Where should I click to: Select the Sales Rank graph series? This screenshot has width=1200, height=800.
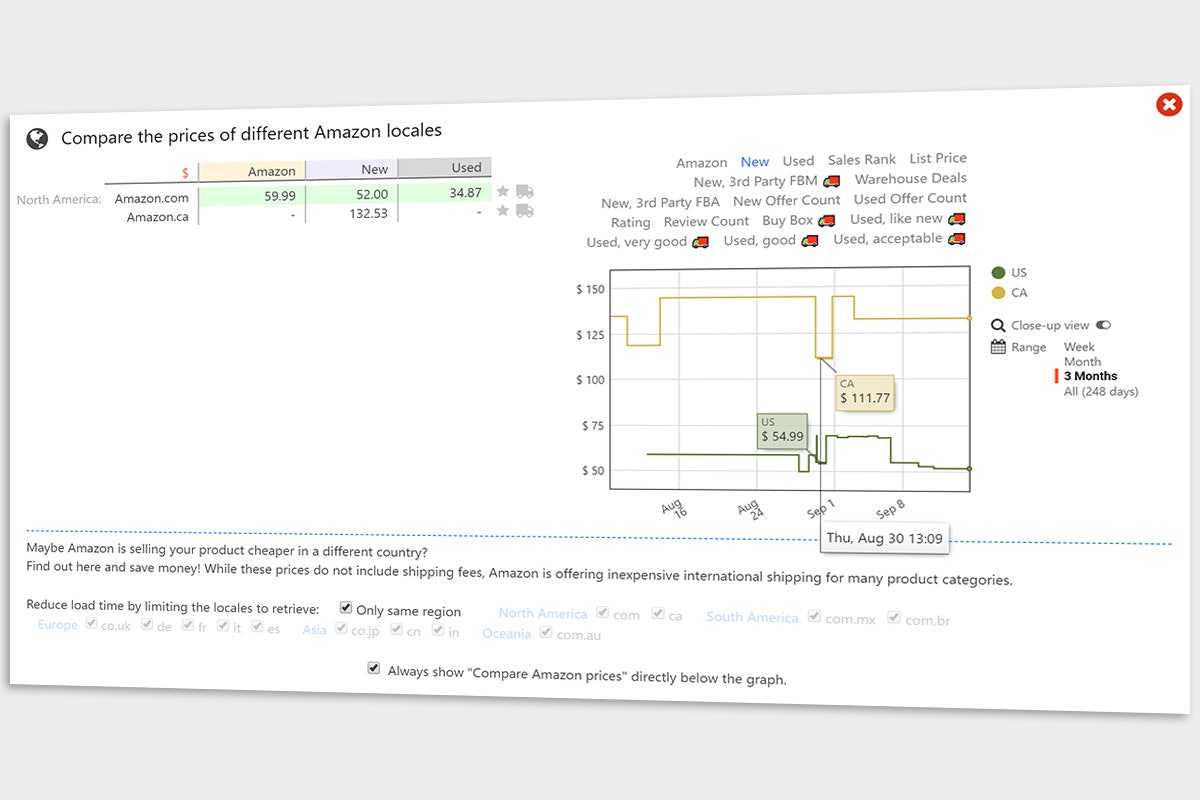pos(862,160)
